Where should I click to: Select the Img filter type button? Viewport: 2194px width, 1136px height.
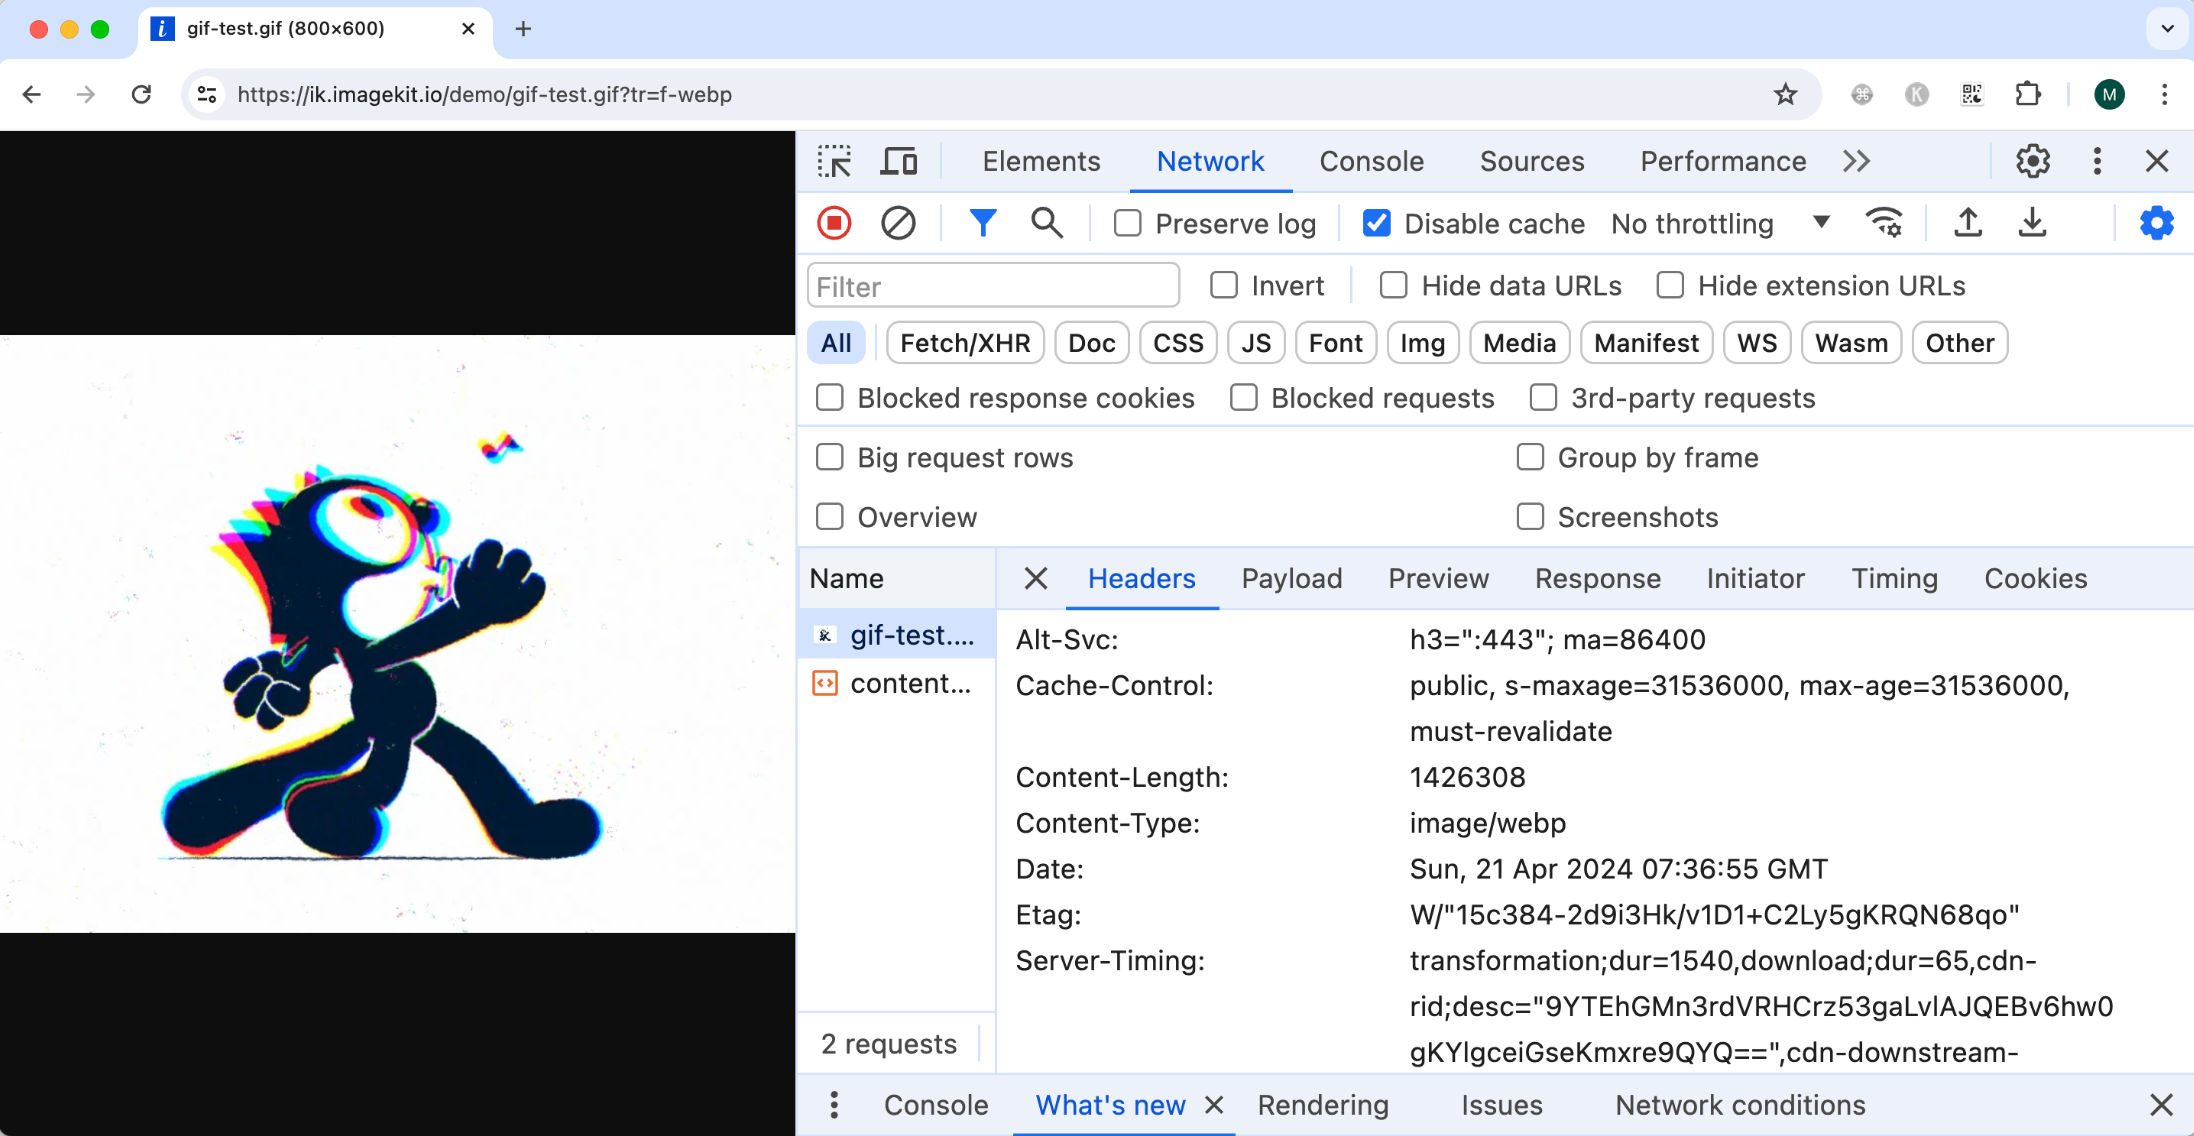1422,343
